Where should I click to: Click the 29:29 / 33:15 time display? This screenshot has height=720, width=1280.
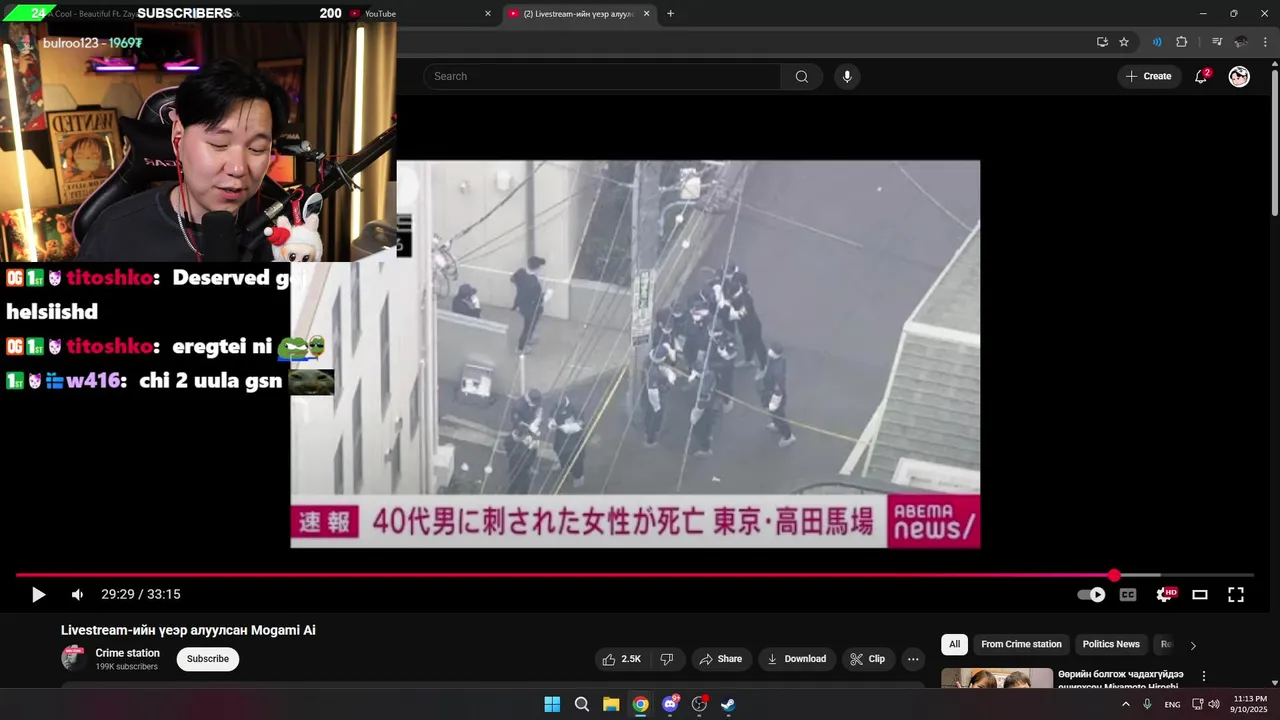141,595
